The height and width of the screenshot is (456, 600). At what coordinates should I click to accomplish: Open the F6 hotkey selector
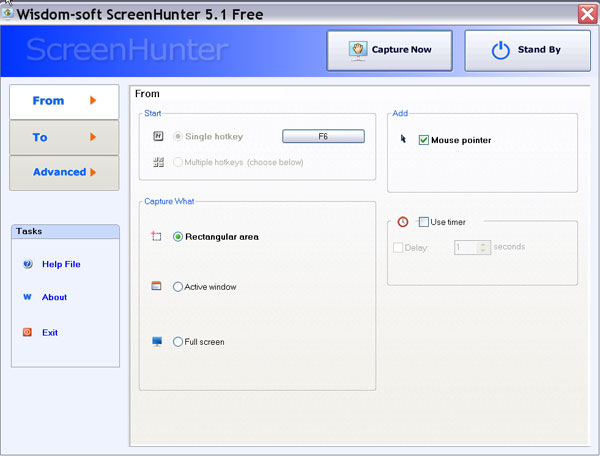[323, 137]
